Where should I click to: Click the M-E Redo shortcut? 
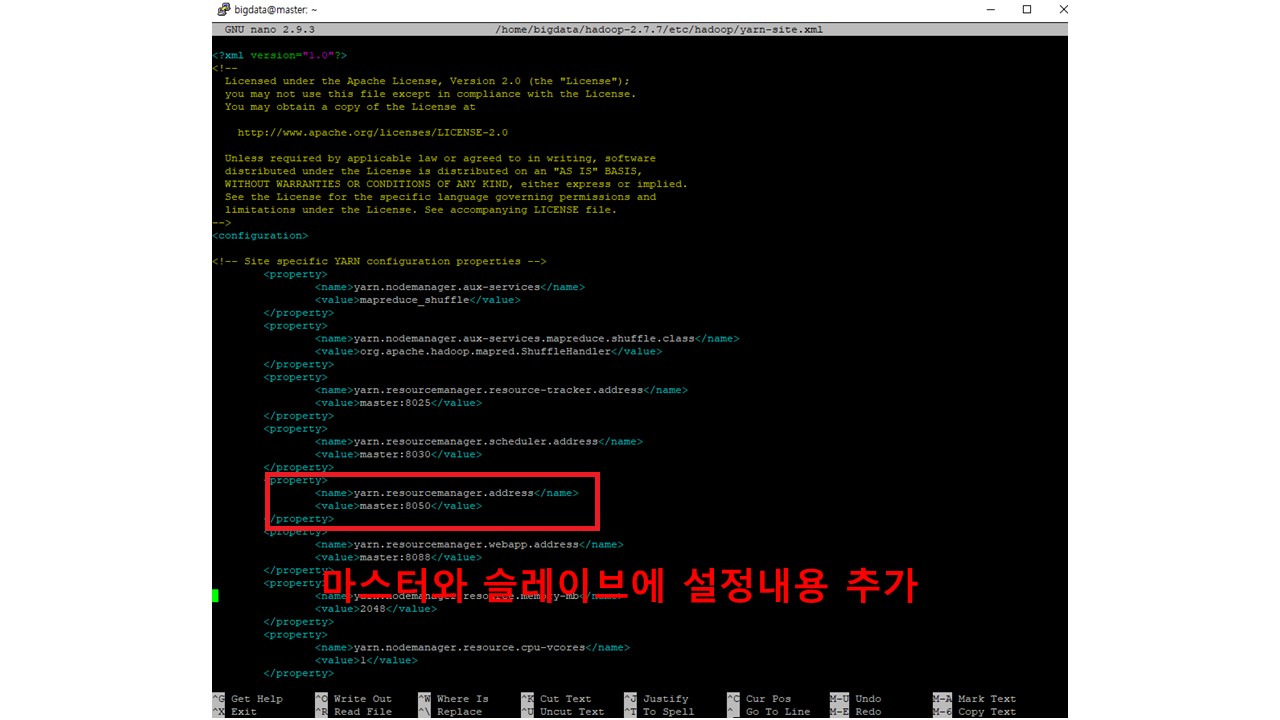pos(856,712)
